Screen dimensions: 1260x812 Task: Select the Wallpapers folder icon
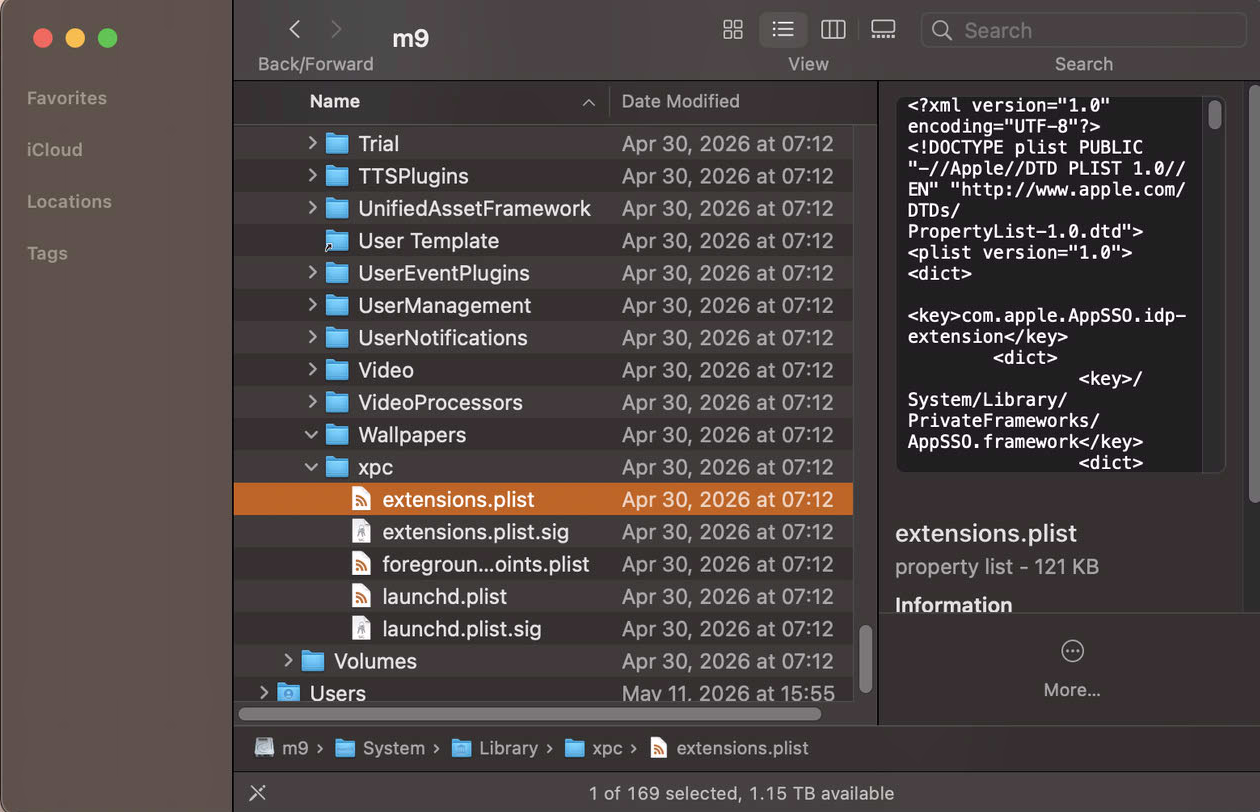337,435
